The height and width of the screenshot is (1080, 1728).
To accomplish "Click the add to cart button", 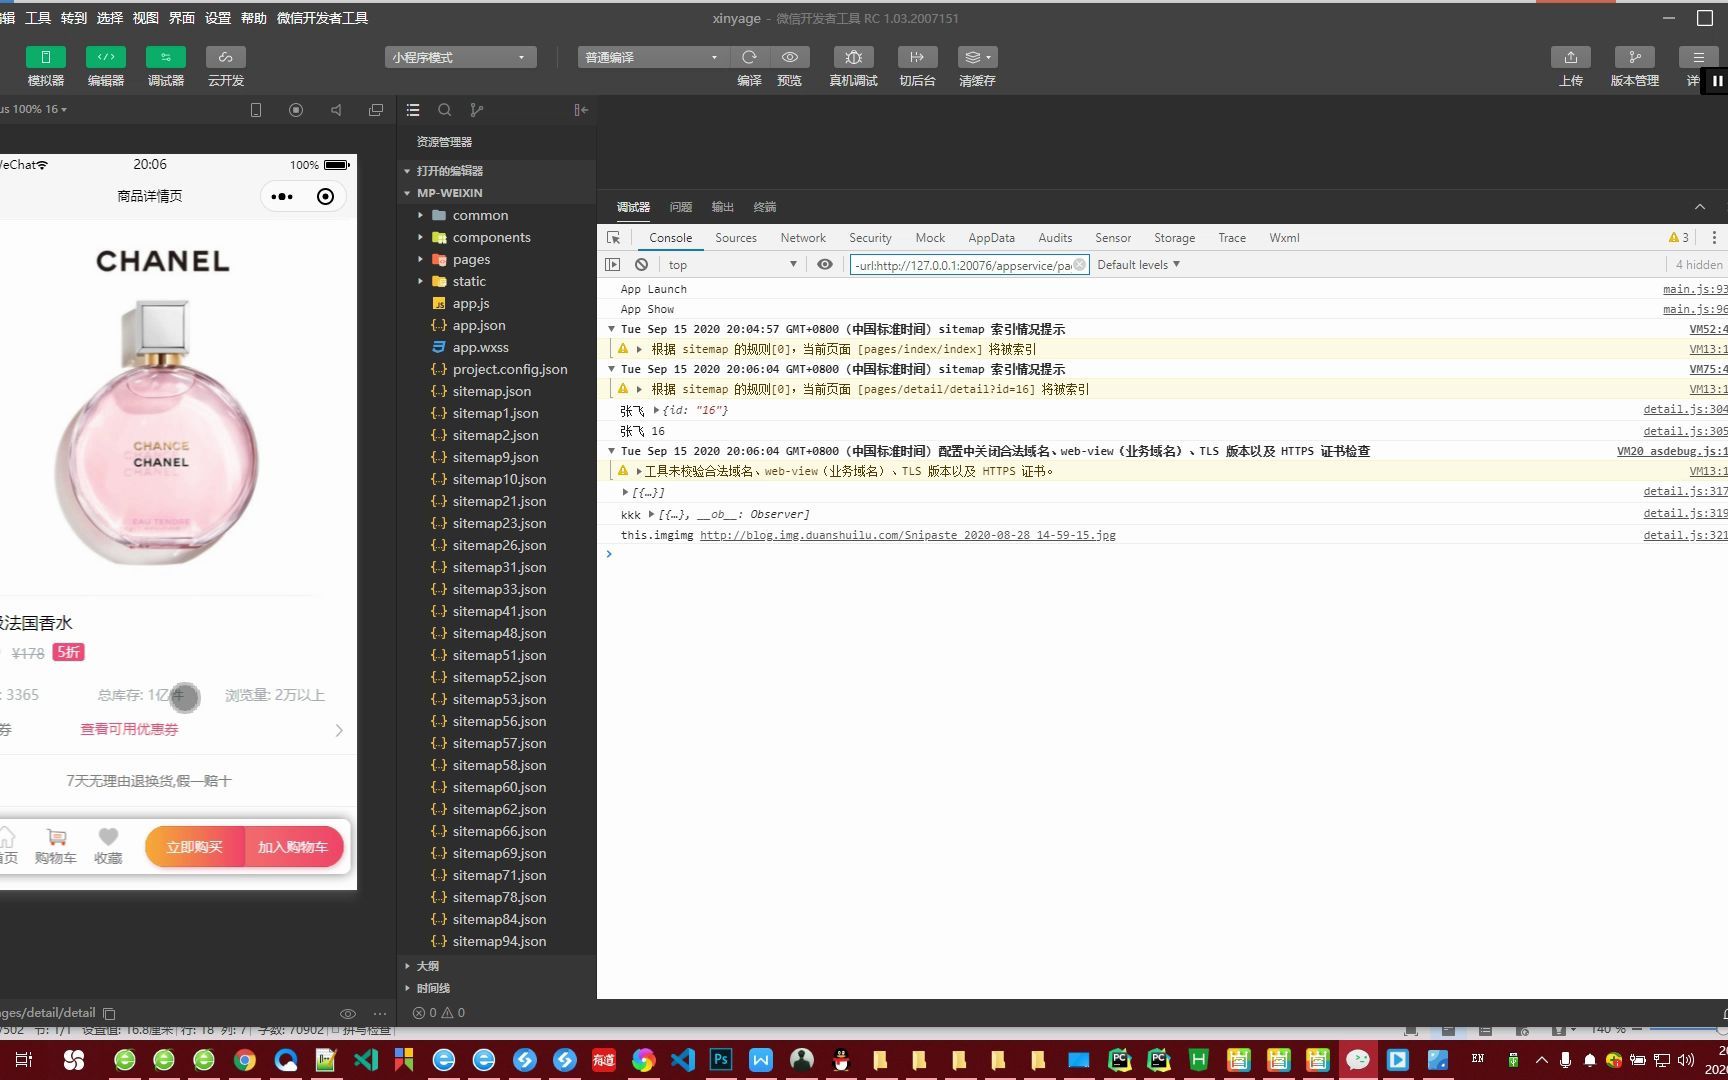I will (293, 847).
